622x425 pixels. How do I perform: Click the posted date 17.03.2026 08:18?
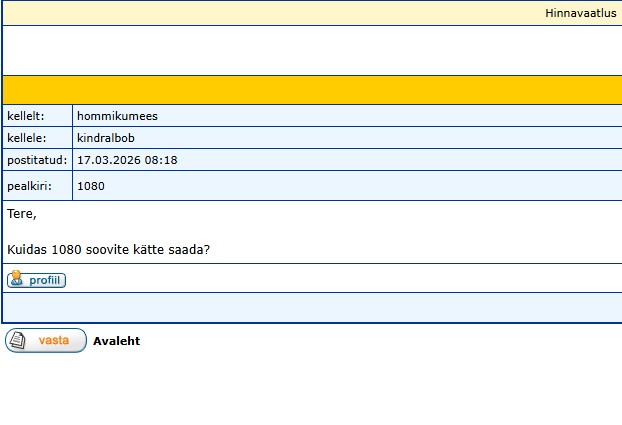[x=127, y=160]
